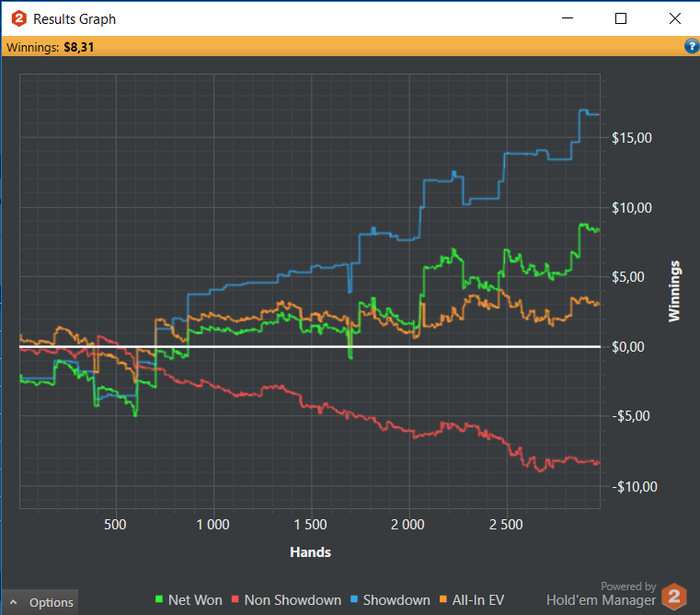Click the blue Showdown legend swatch
The height and width of the screenshot is (615, 700).
354,599
